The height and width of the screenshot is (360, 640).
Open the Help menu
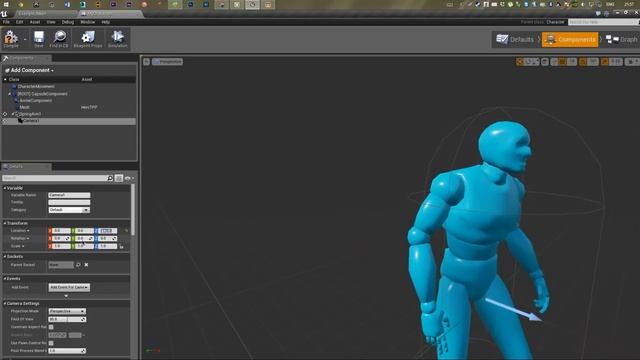click(x=105, y=22)
